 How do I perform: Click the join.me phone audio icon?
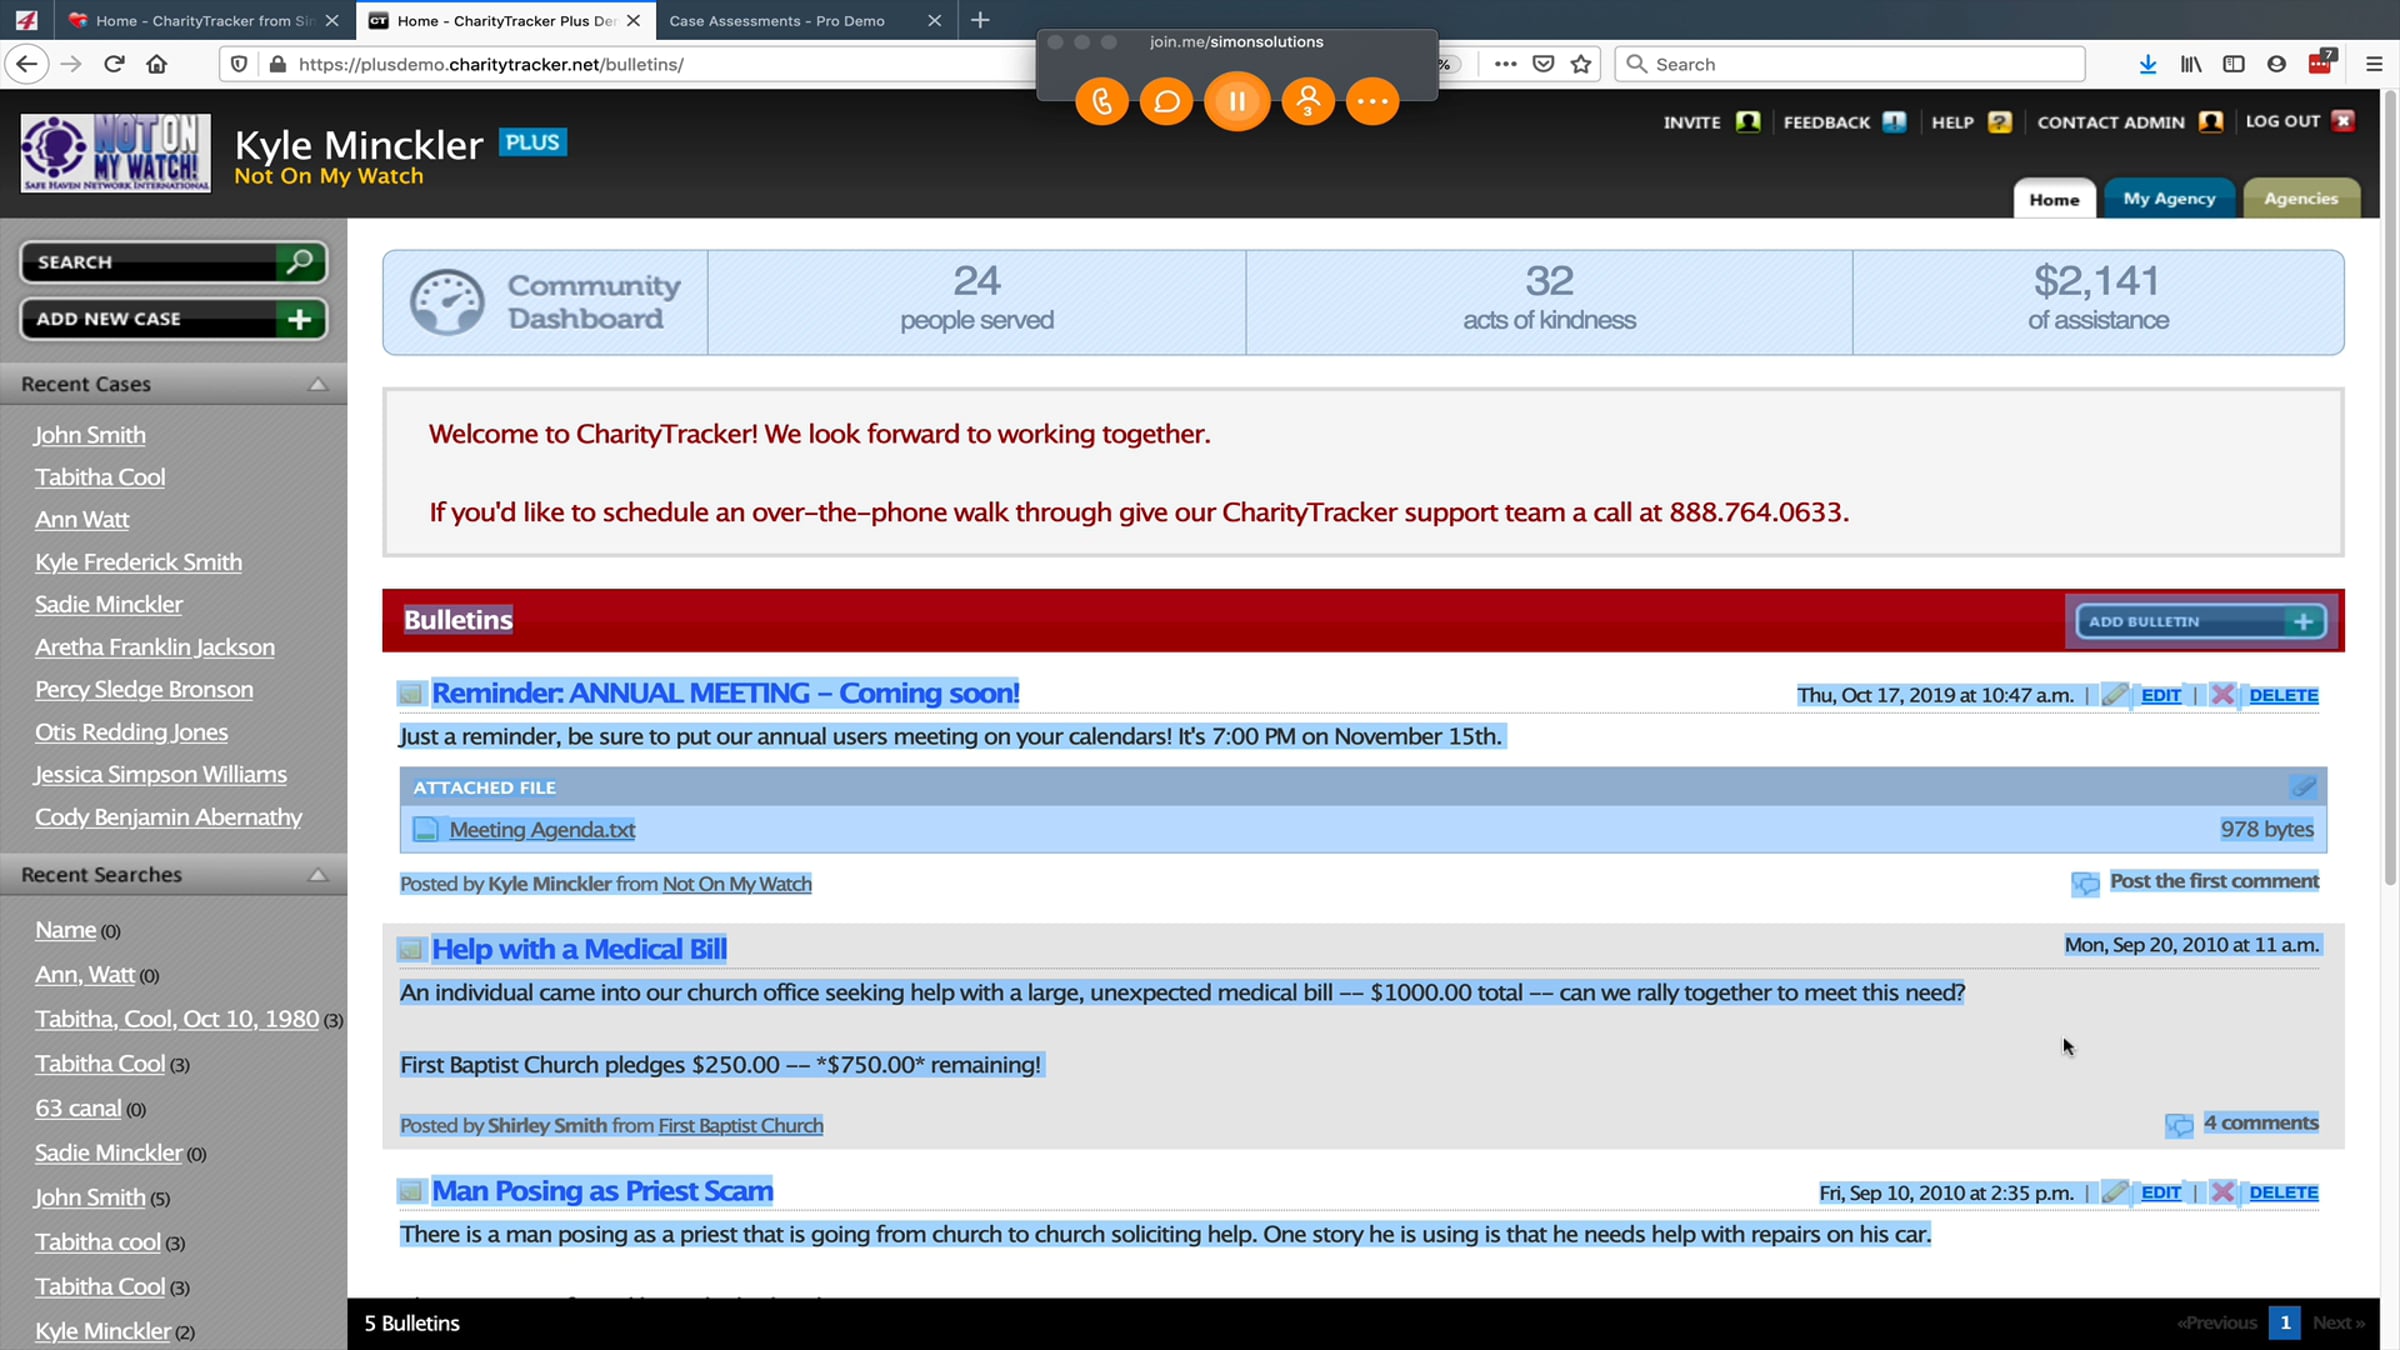(1102, 101)
